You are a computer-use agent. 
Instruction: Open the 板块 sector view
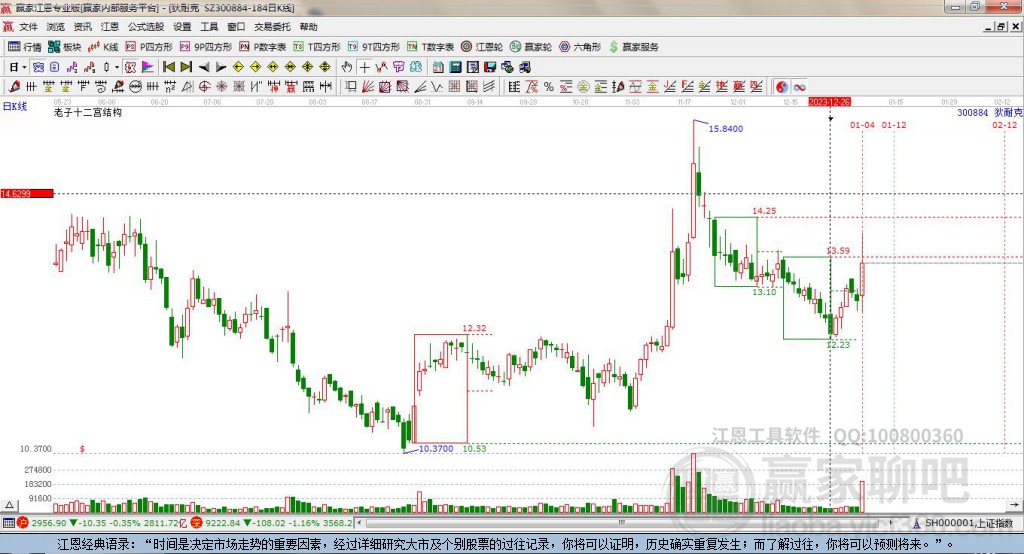pyautogui.click(x=64, y=47)
